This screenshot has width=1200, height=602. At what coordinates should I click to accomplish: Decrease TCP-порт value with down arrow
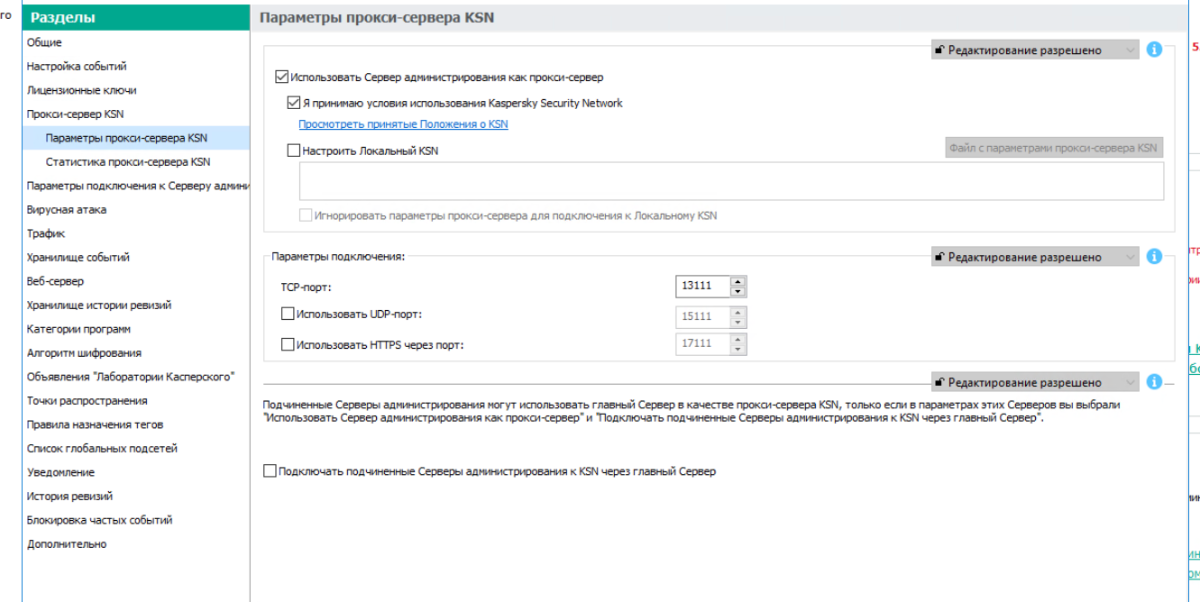pyautogui.click(x=738, y=291)
